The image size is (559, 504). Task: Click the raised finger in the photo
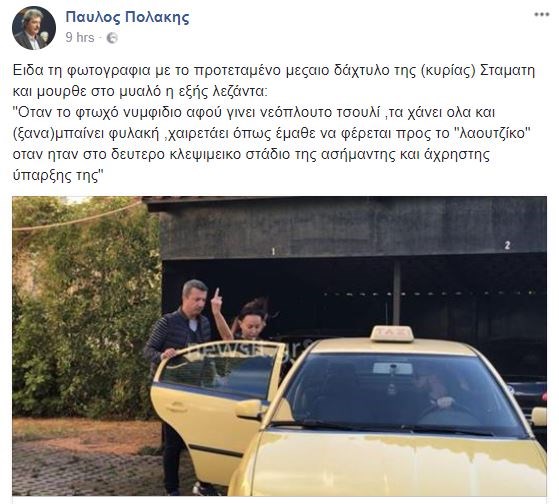(x=216, y=295)
